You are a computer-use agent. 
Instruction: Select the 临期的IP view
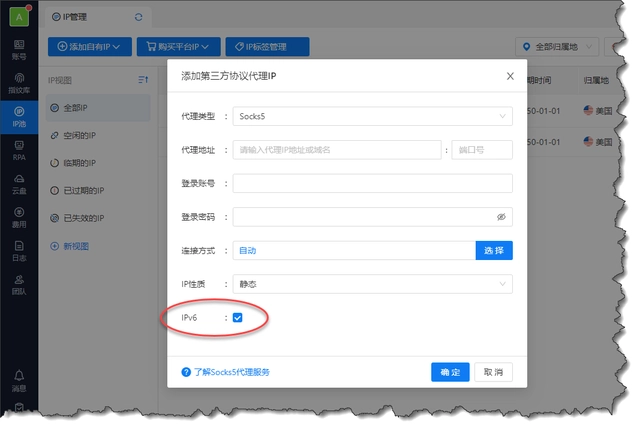(98, 163)
